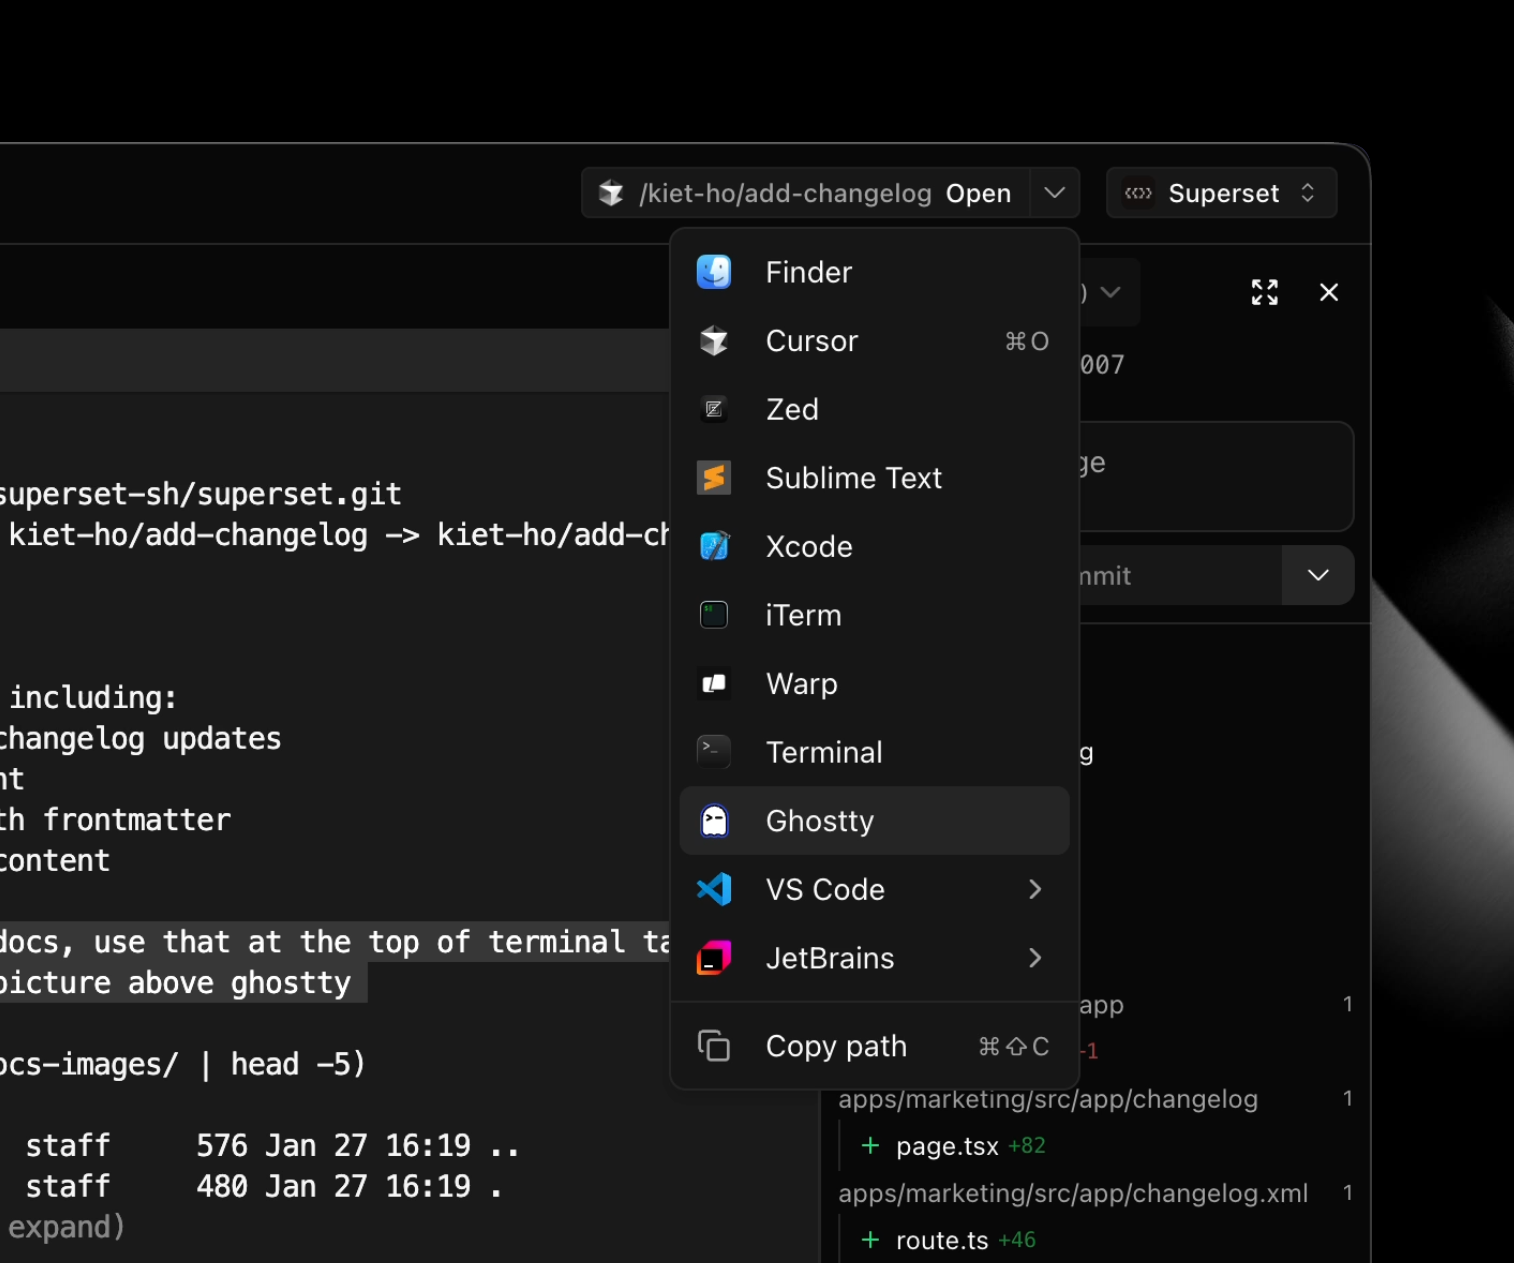Viewport: 1514px width, 1263px height.
Task: Expand the JetBrains submenu arrow
Action: (x=1035, y=958)
